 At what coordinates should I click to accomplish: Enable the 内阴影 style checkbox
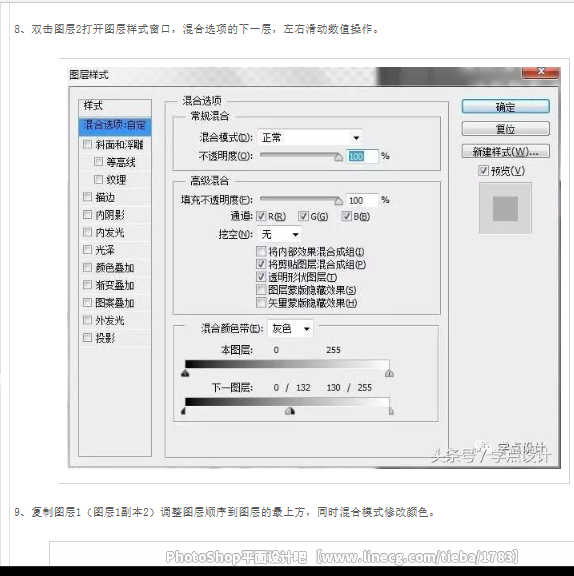pos(87,215)
